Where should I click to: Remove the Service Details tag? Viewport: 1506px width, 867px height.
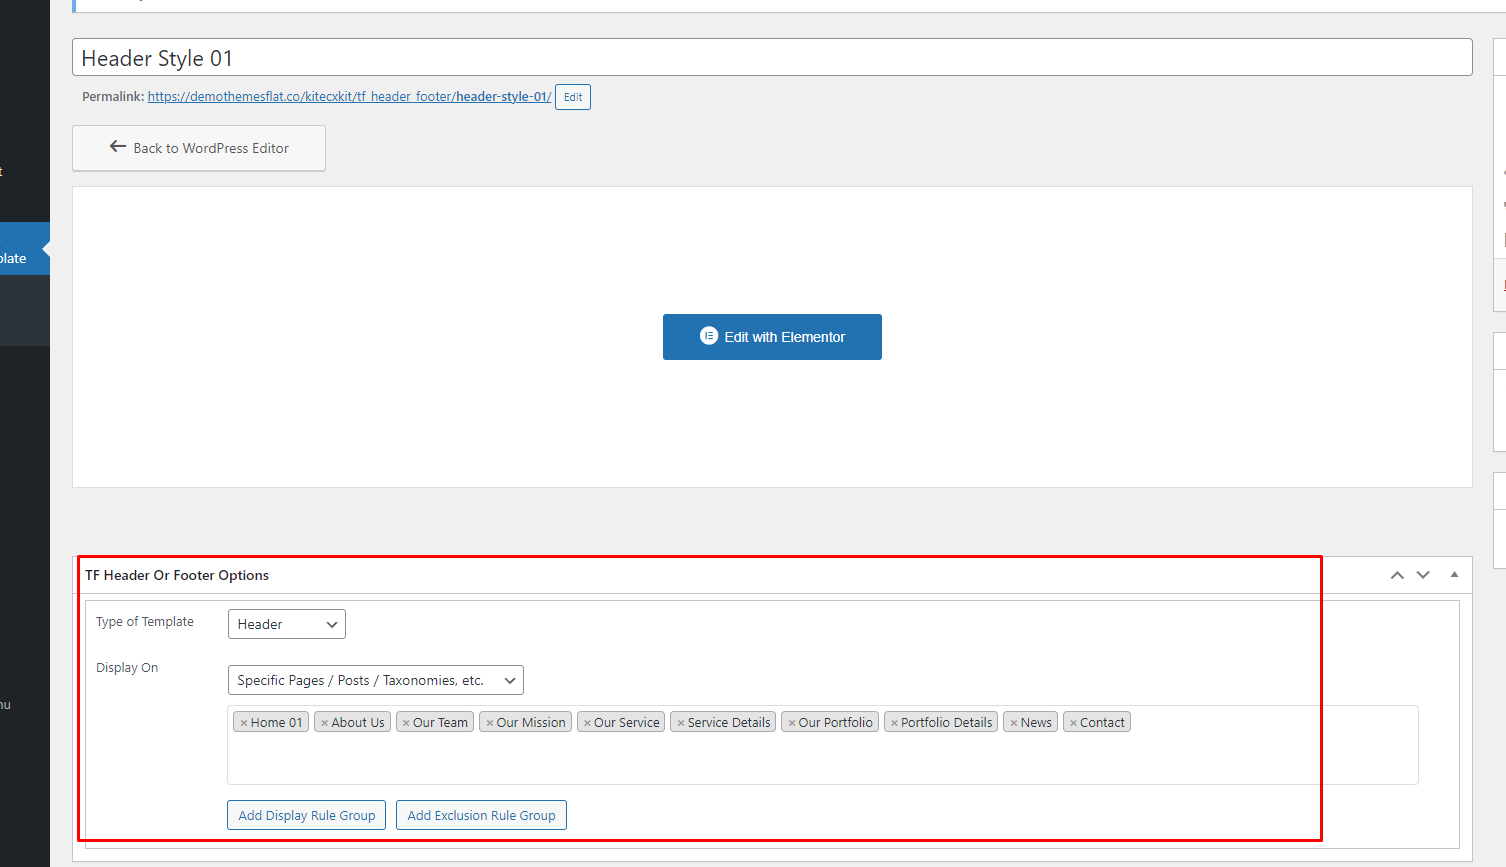(x=681, y=723)
